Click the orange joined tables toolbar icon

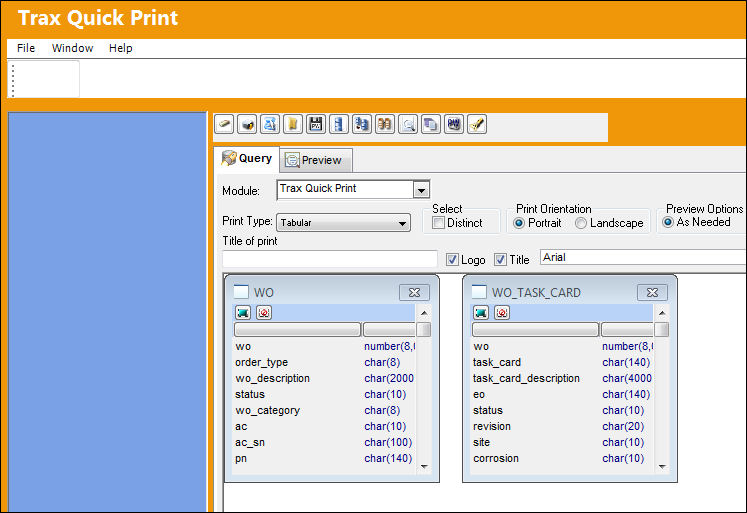pos(384,124)
